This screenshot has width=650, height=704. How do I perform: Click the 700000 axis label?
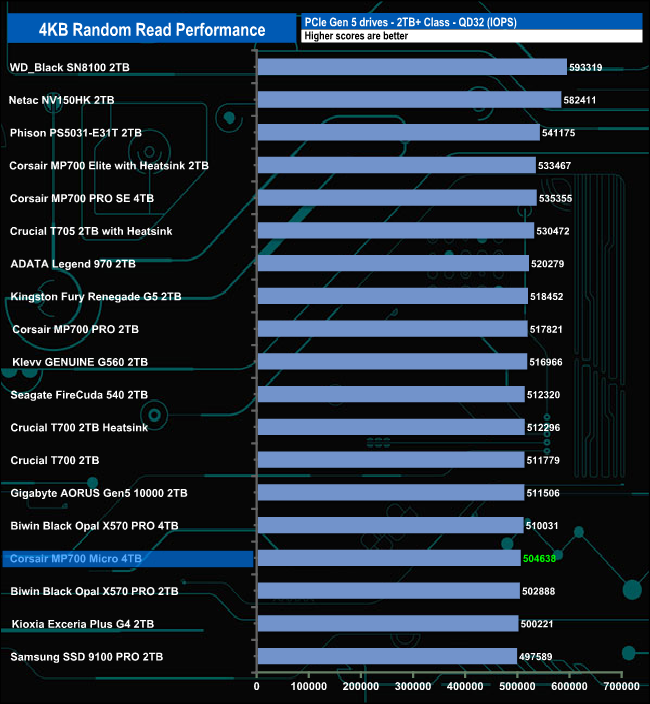point(621,686)
